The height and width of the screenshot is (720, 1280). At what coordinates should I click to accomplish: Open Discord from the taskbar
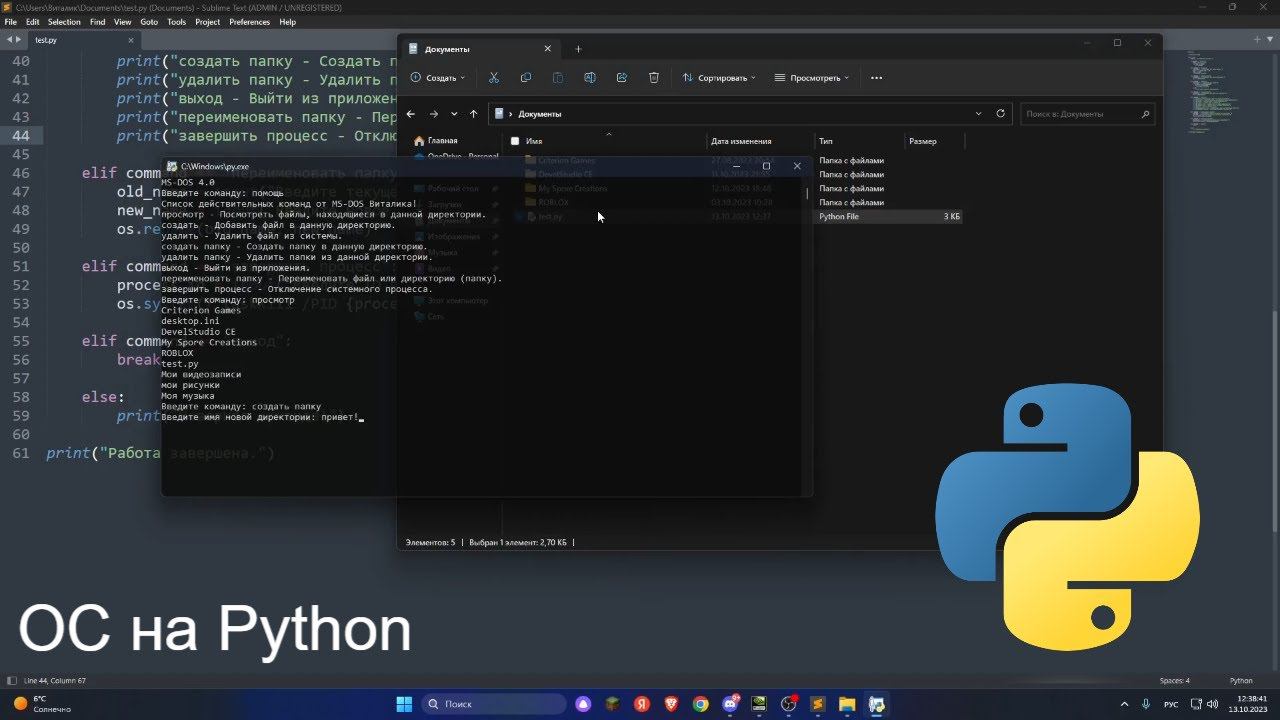[730, 704]
